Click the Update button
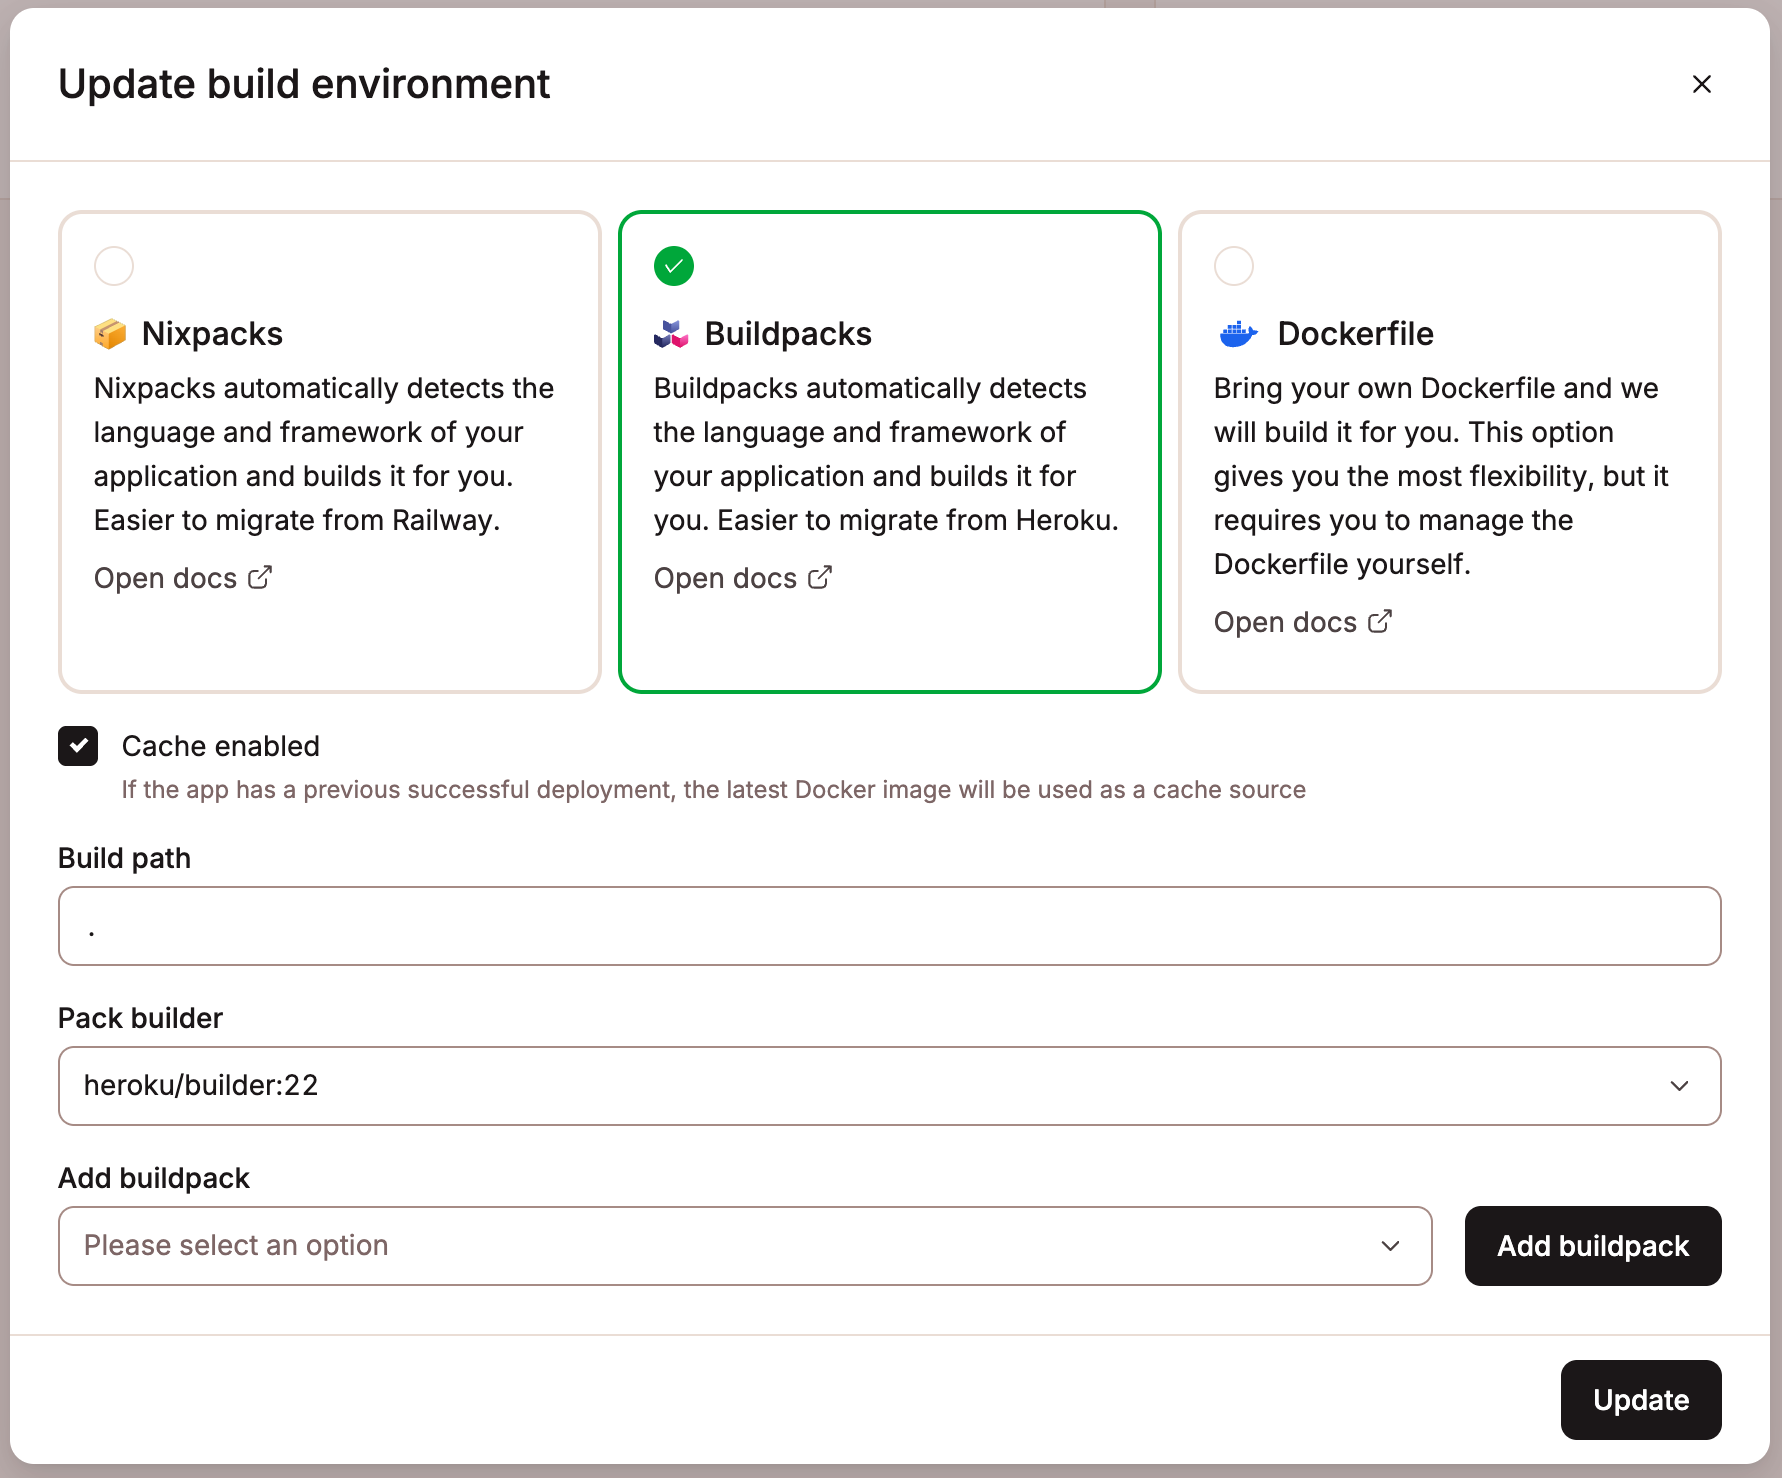 pyautogui.click(x=1641, y=1400)
